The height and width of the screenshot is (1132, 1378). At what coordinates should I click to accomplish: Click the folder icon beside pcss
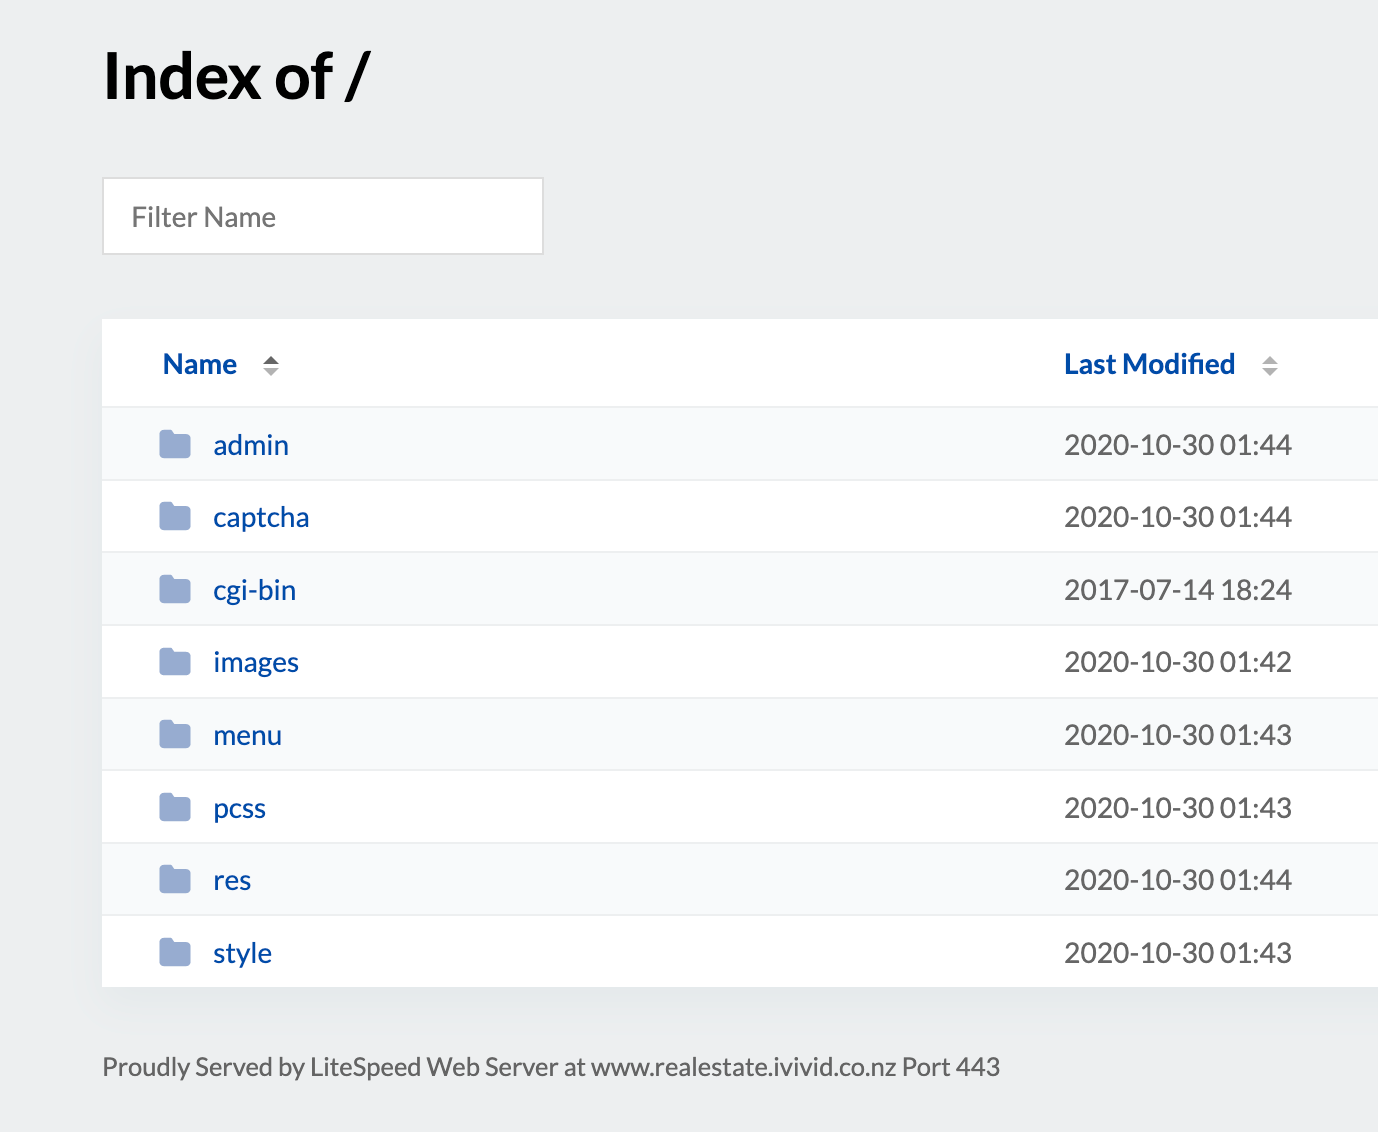[x=175, y=808]
